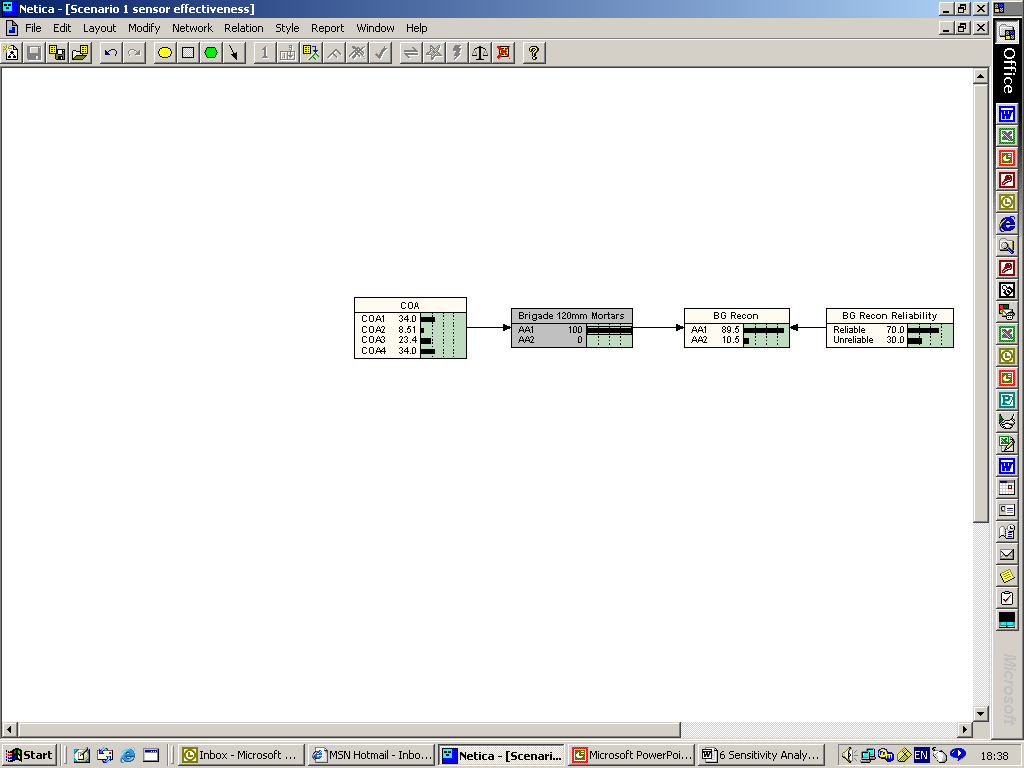The height and width of the screenshot is (768, 1024).
Task: Click the undo toolbar icon
Action: pos(110,53)
